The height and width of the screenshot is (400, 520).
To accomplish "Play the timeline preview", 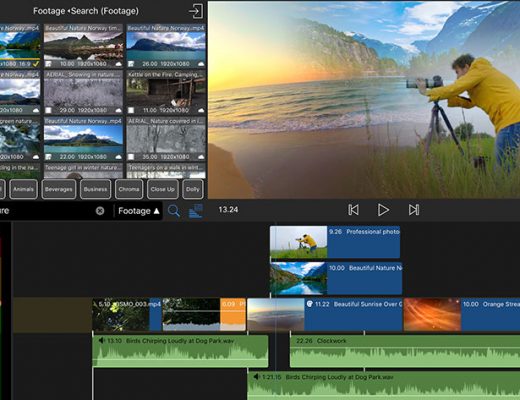I will tap(383, 210).
